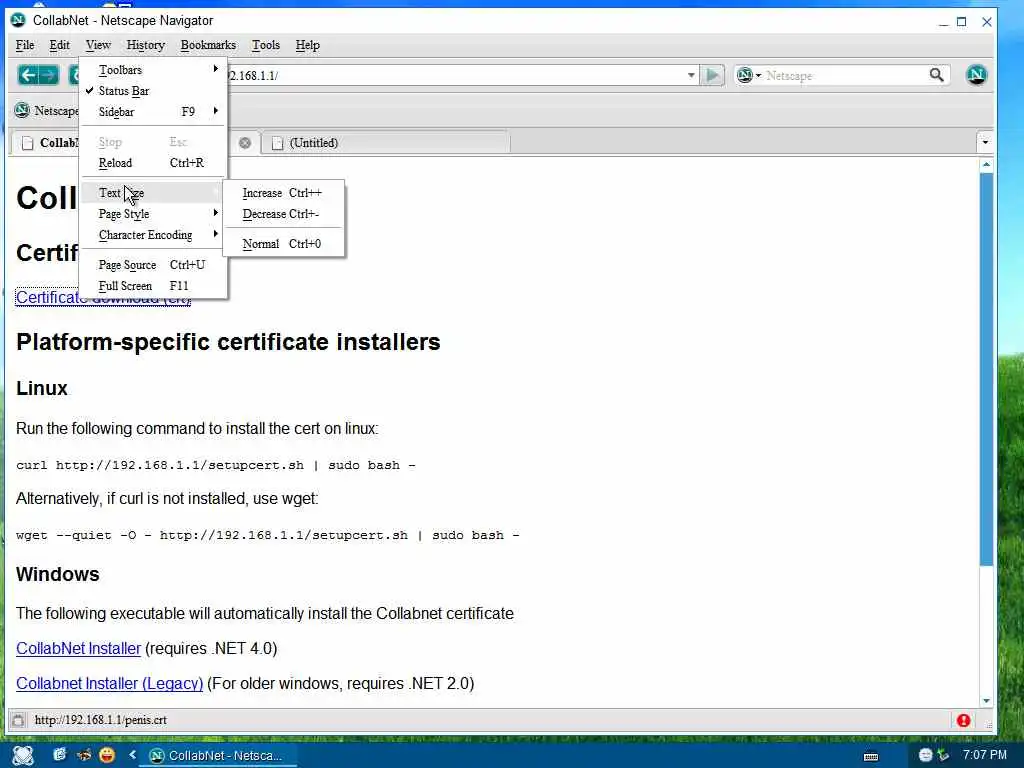
Task: Click into the Netscape search field
Action: 846,75
